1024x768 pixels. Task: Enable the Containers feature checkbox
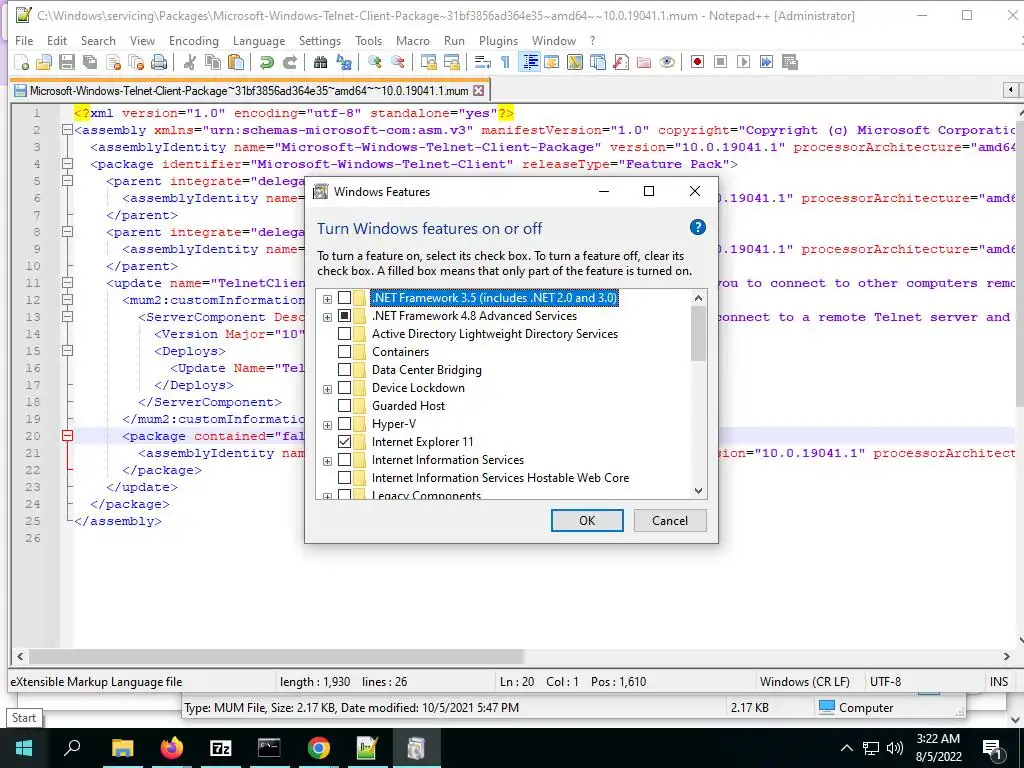(344, 352)
